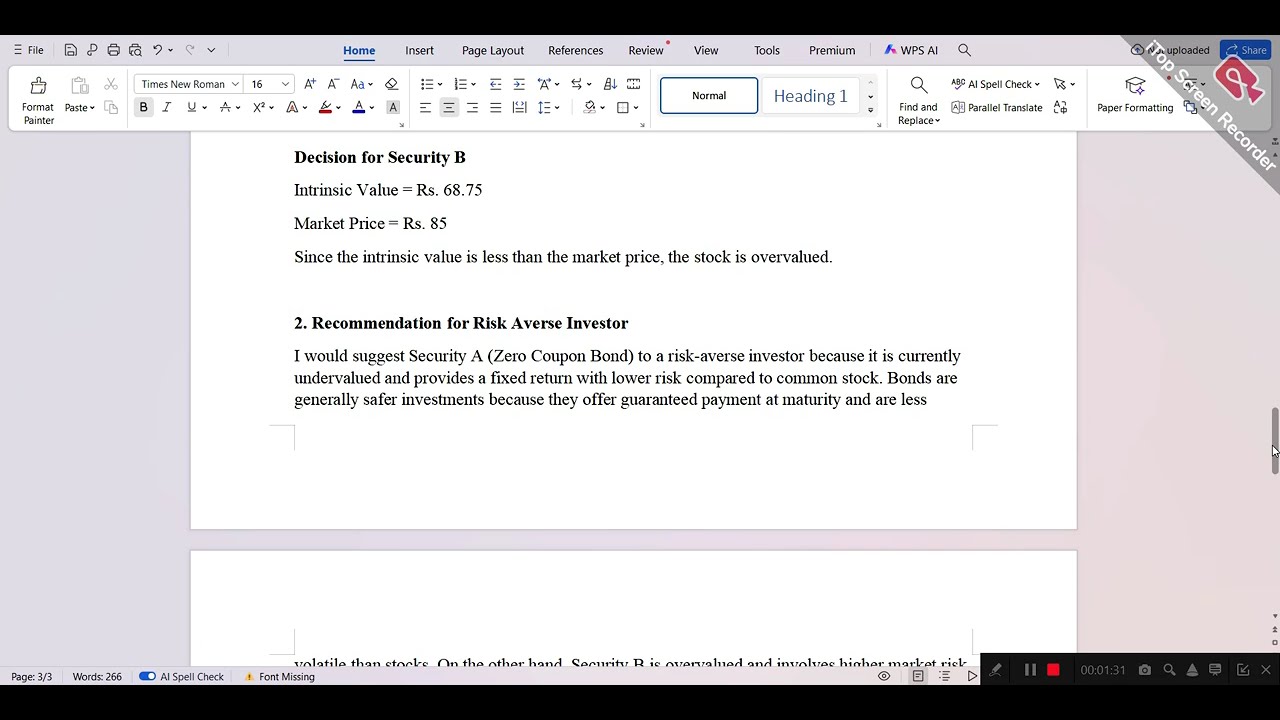Switch to the Review tab
The height and width of the screenshot is (720, 1280).
(646, 50)
